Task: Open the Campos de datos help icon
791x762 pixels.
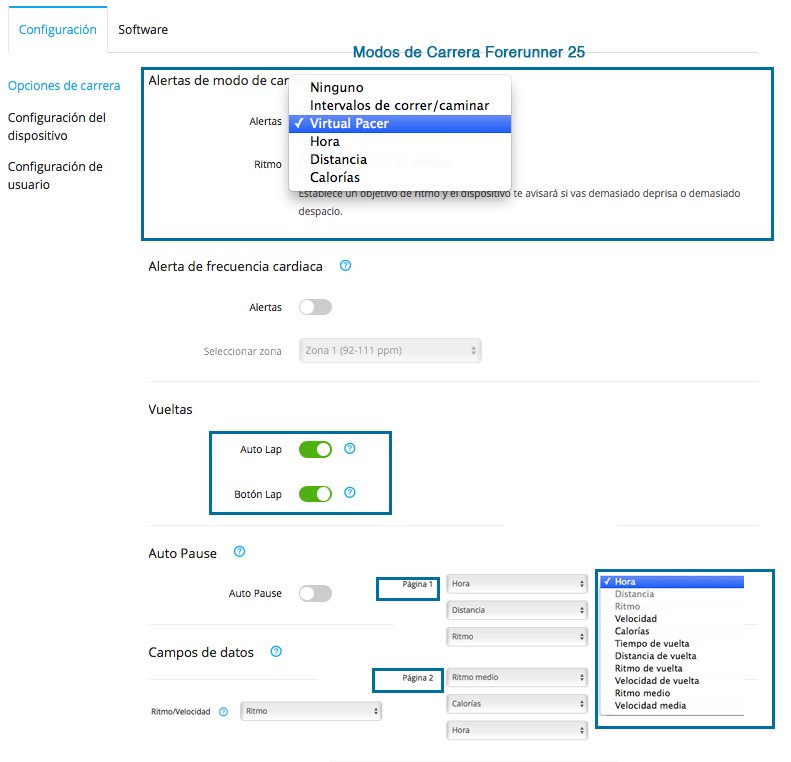Action: tap(276, 651)
